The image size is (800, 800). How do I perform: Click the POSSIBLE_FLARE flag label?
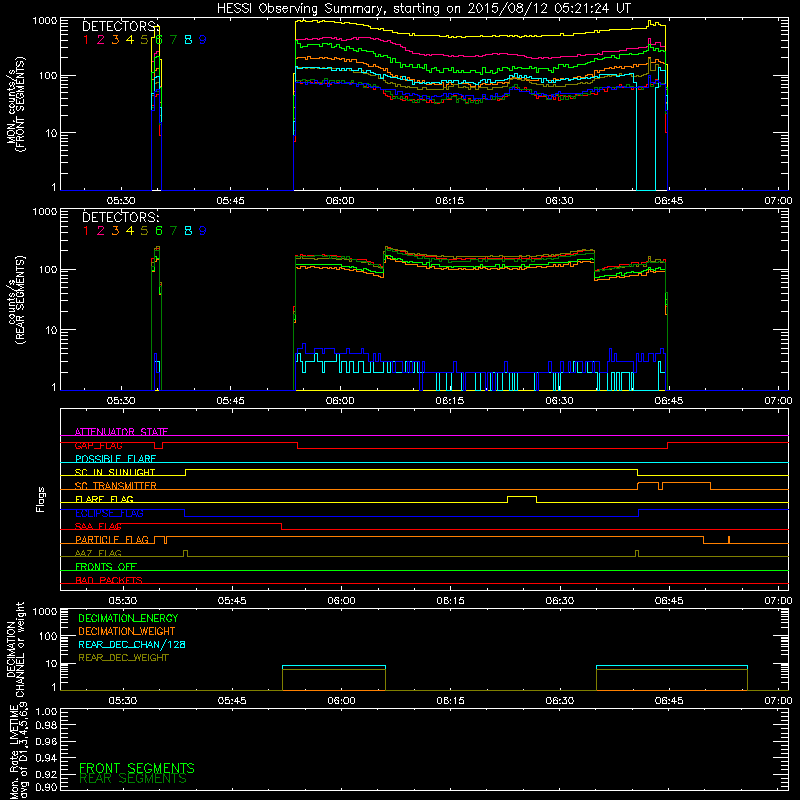(x=115, y=459)
